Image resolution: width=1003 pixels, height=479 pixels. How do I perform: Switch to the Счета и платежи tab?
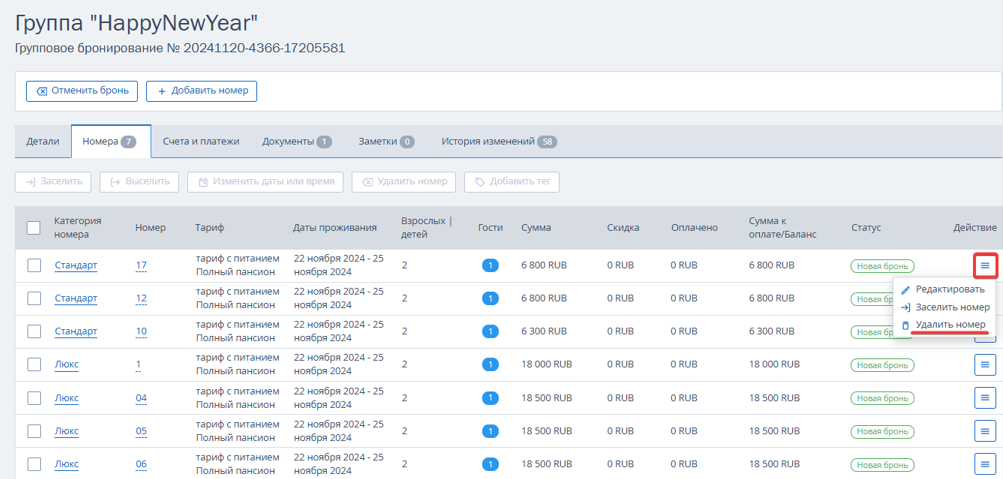pyautogui.click(x=201, y=141)
